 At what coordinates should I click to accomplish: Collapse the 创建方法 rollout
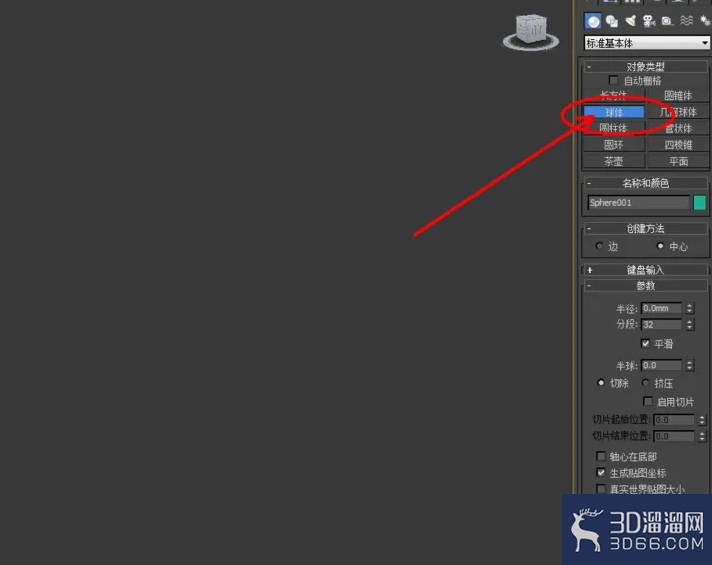pos(645,228)
